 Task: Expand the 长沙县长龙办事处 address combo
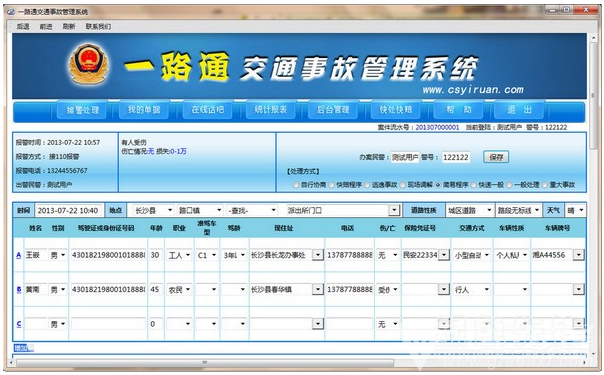pos(317,255)
